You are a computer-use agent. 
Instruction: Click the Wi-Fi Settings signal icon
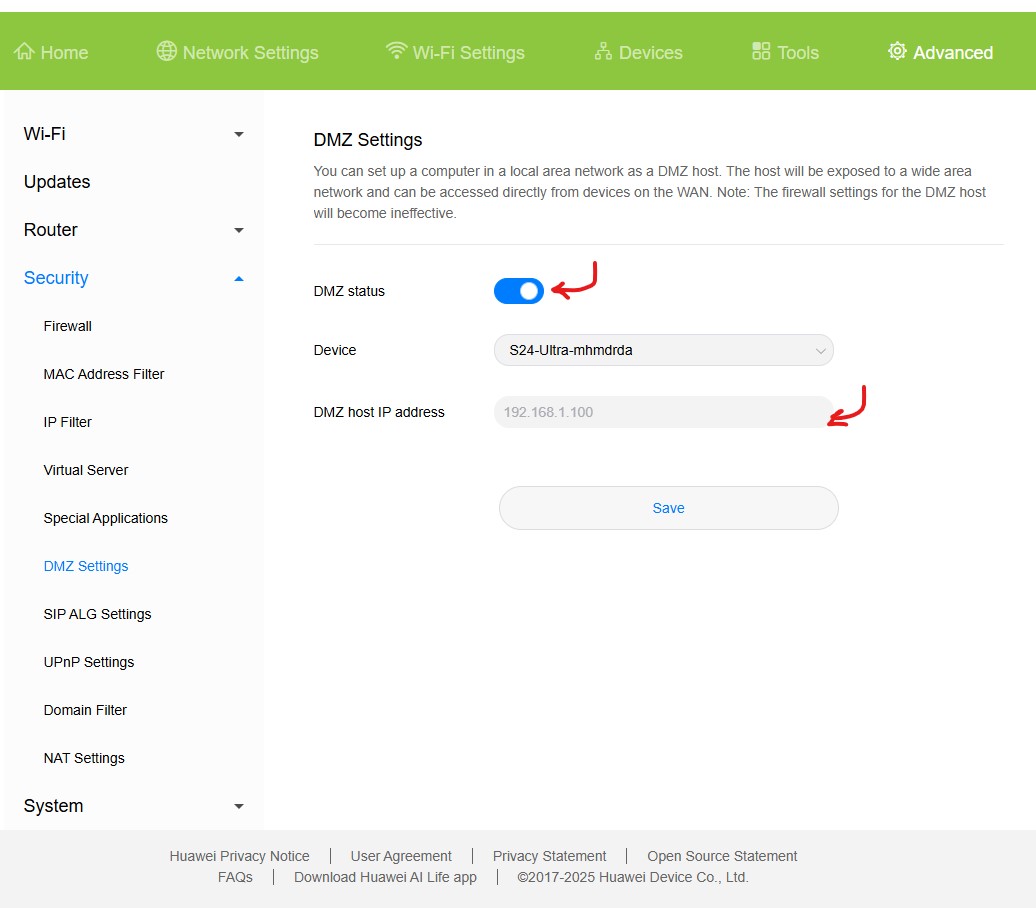click(x=396, y=51)
